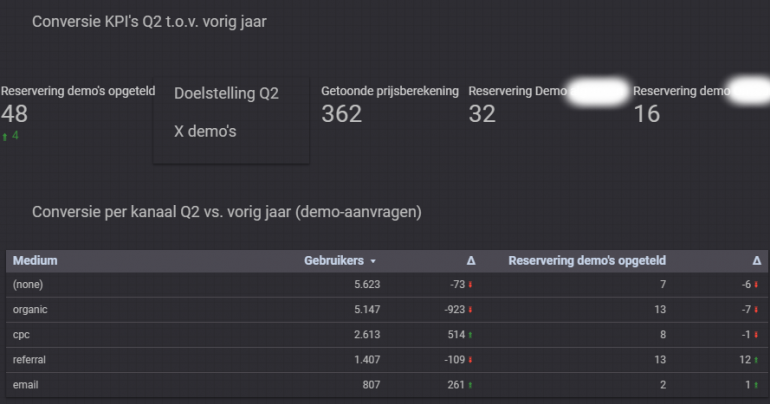
Task: Click the Gebruikers delta column header
Action: click(x=471, y=260)
